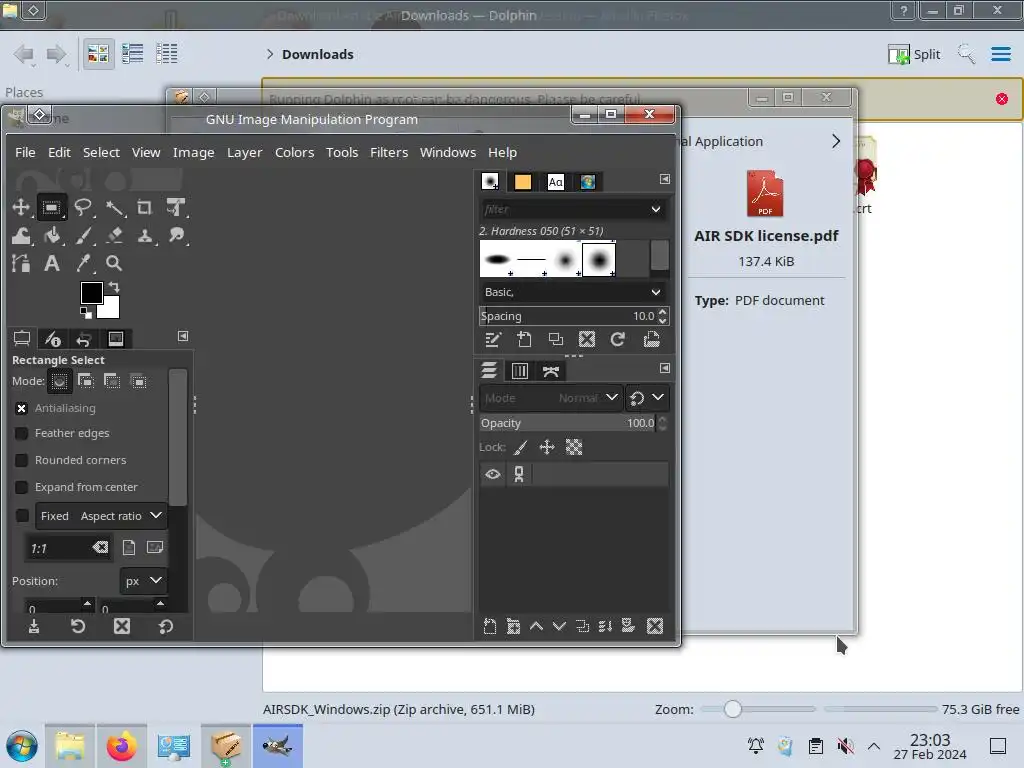Open Dolphin hamburger menu
This screenshot has width=1024, height=768.
pyautogui.click(x=1000, y=54)
